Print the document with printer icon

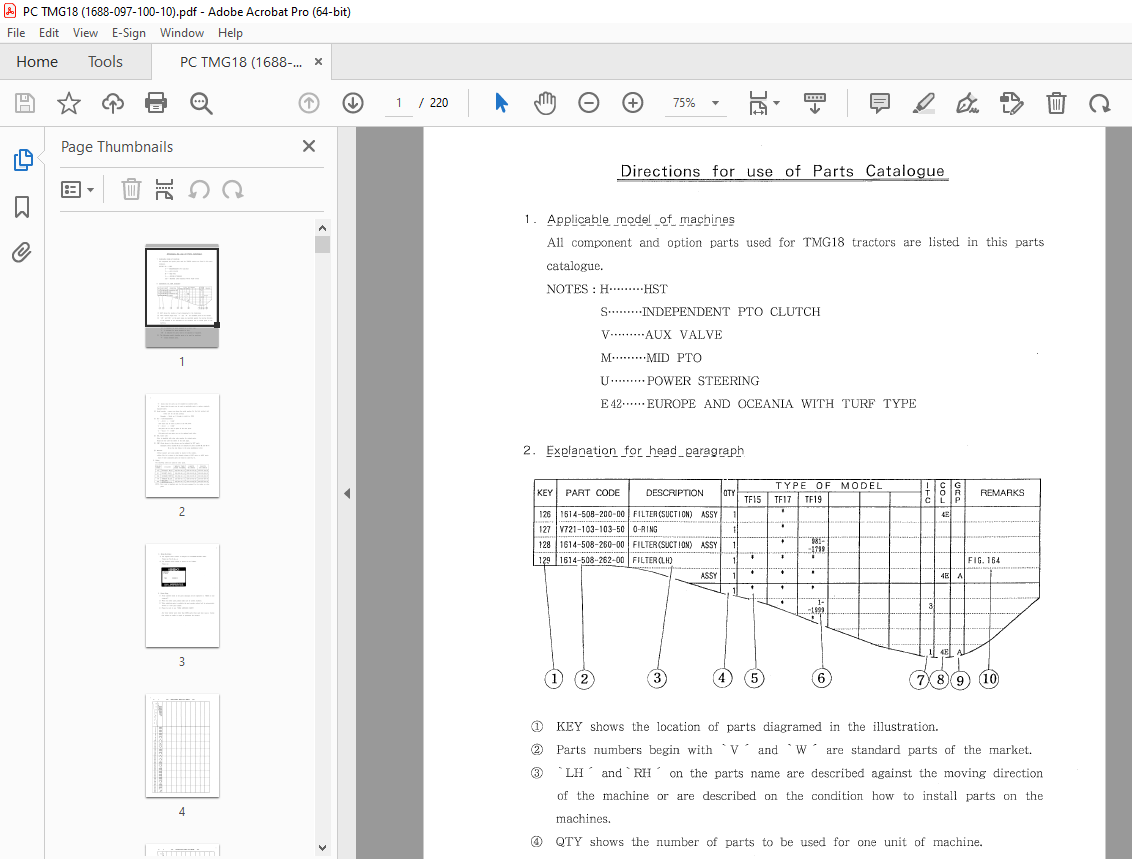156,103
